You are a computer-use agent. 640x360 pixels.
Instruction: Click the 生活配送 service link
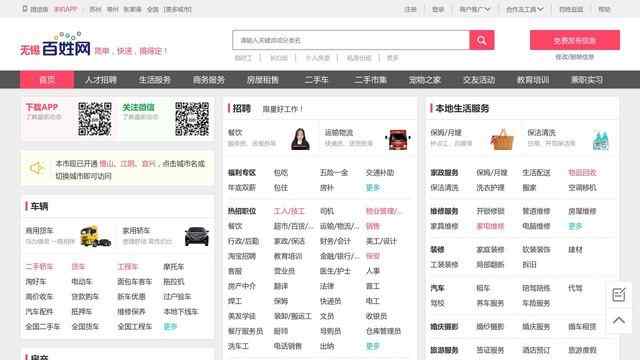tap(536, 173)
